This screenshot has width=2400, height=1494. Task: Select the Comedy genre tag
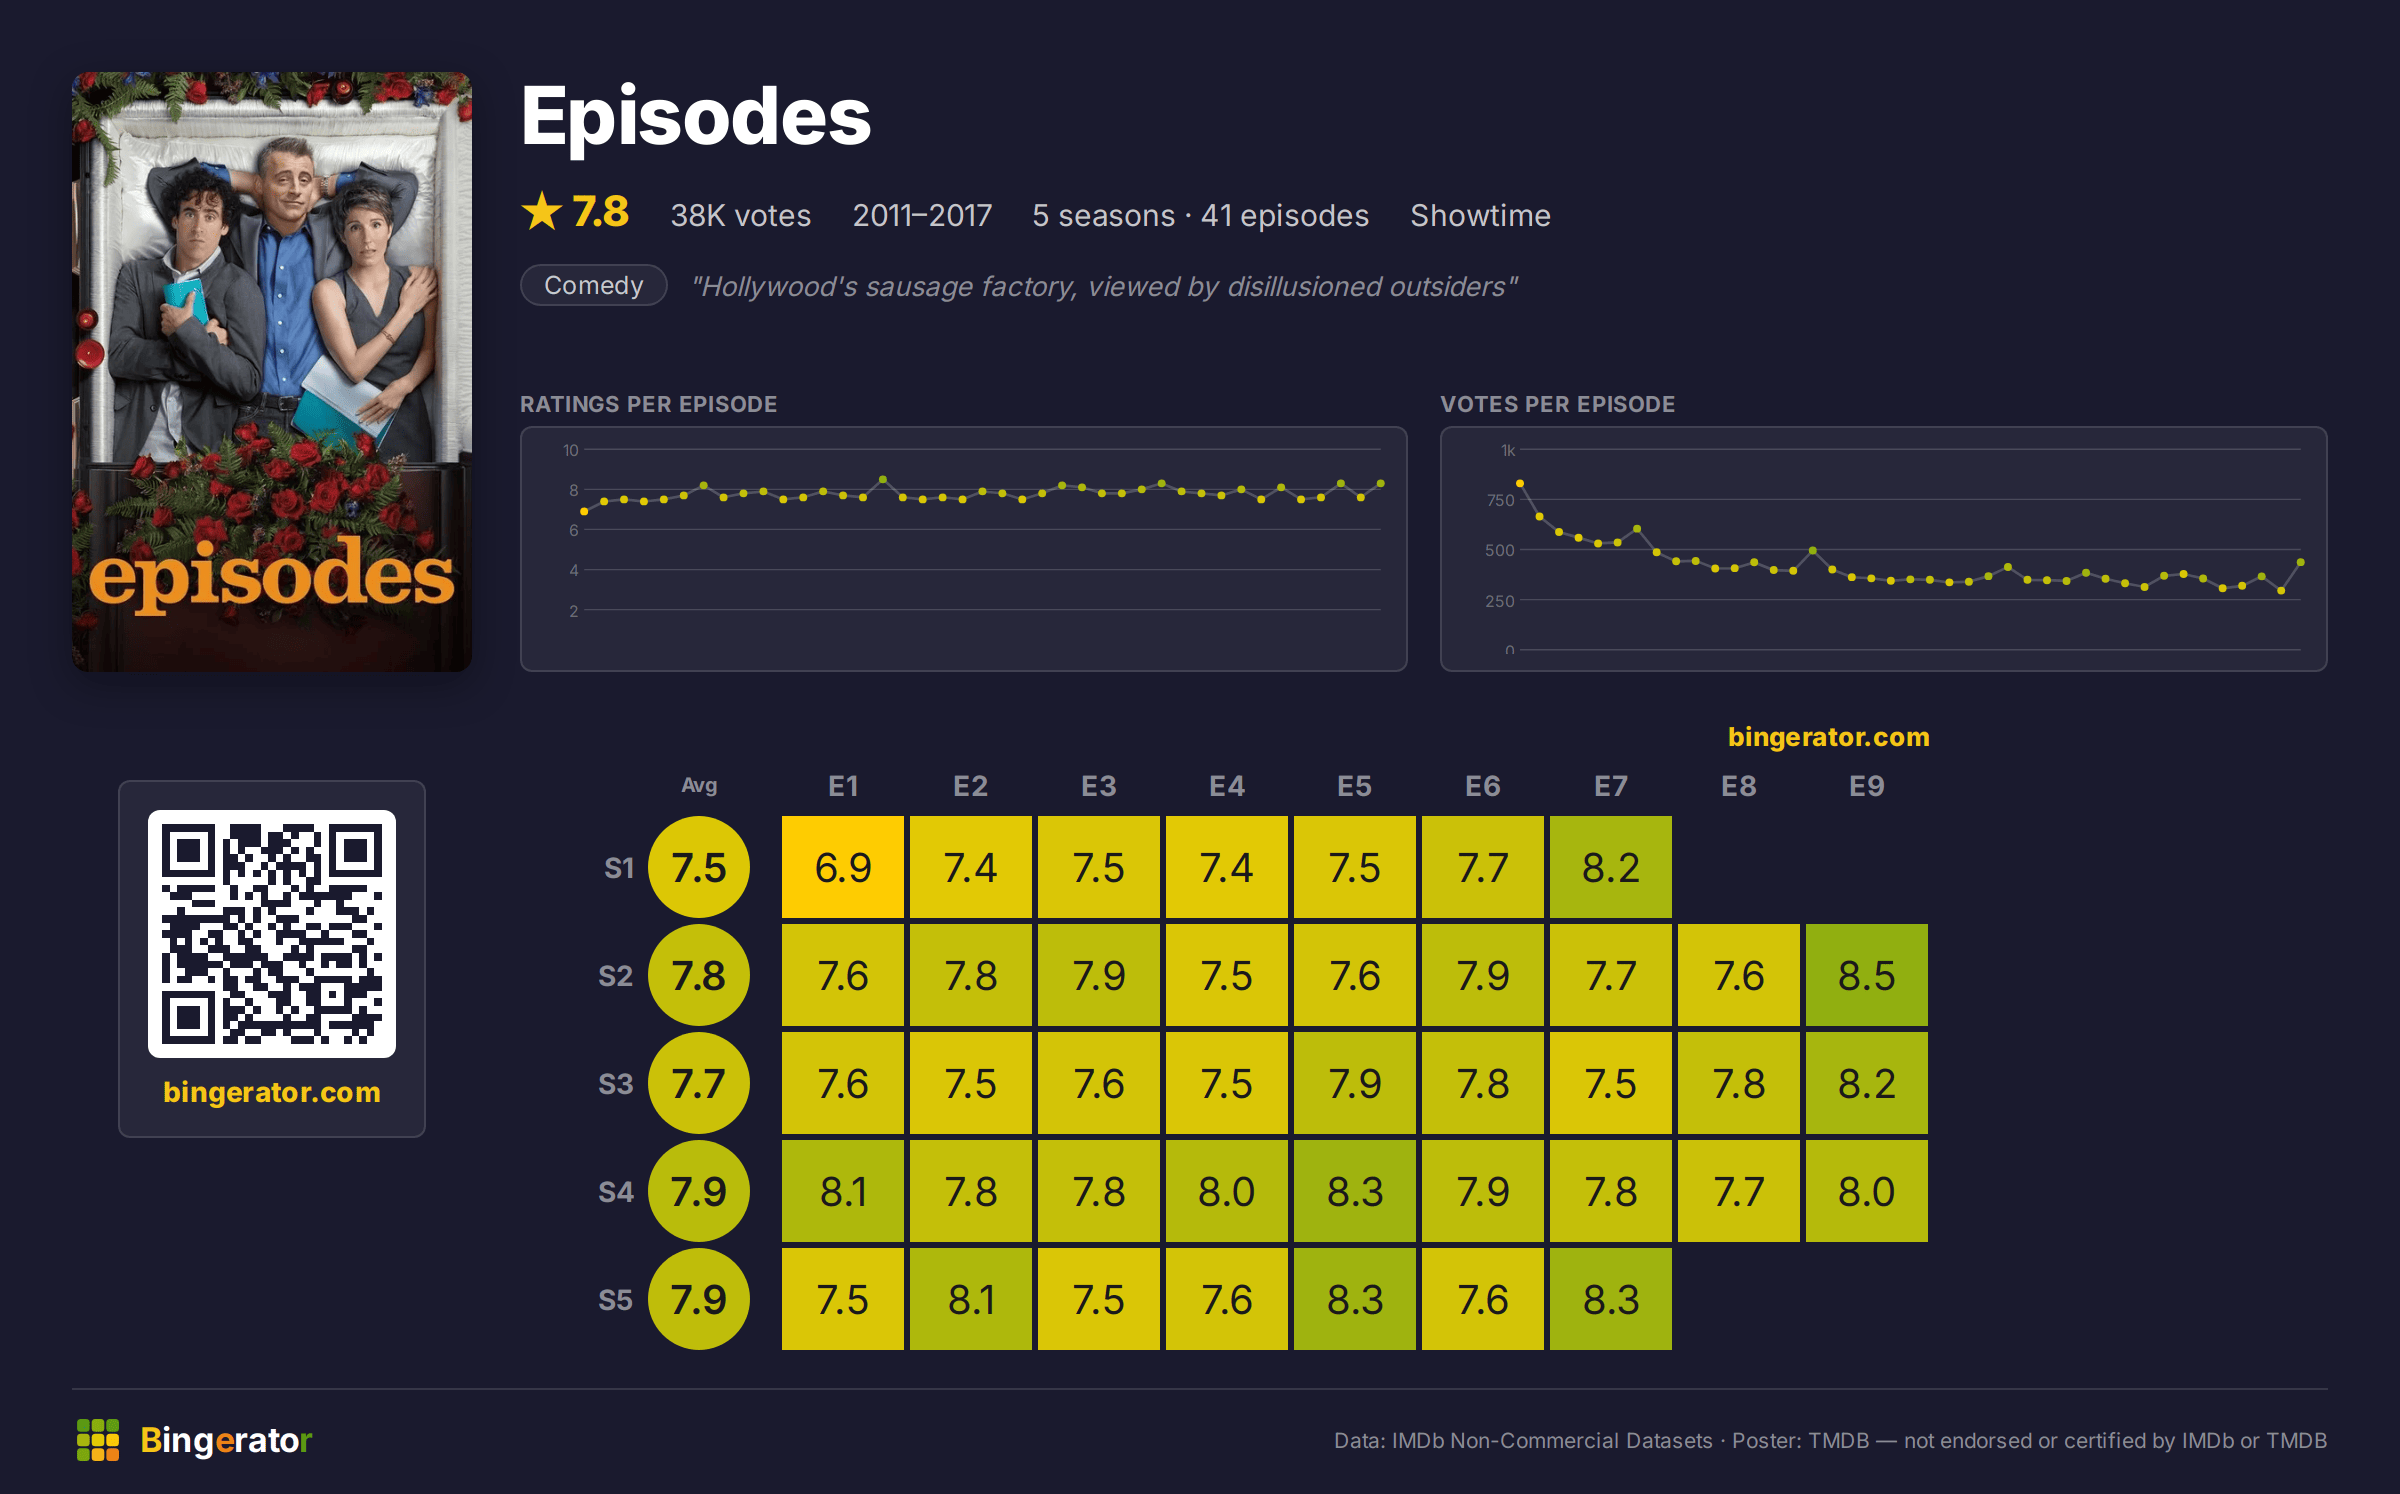(x=594, y=286)
